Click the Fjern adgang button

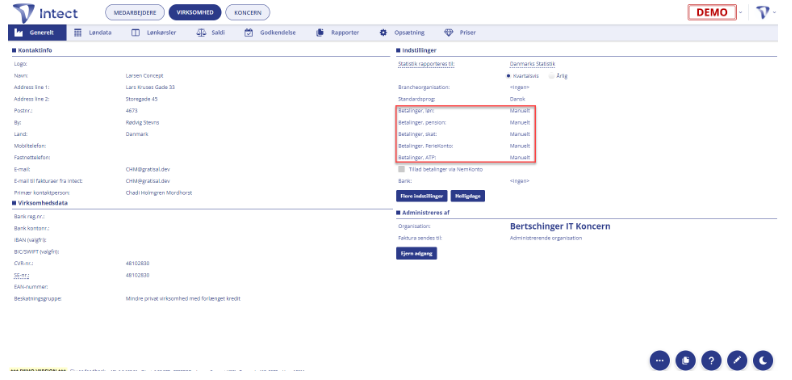(x=416, y=253)
